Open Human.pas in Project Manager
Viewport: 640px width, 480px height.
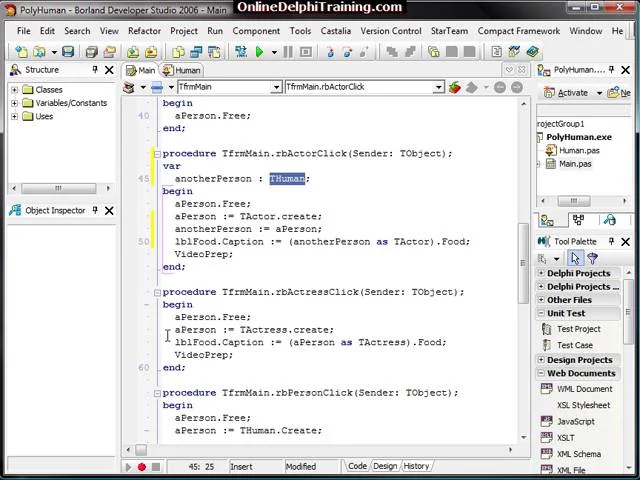point(578,150)
